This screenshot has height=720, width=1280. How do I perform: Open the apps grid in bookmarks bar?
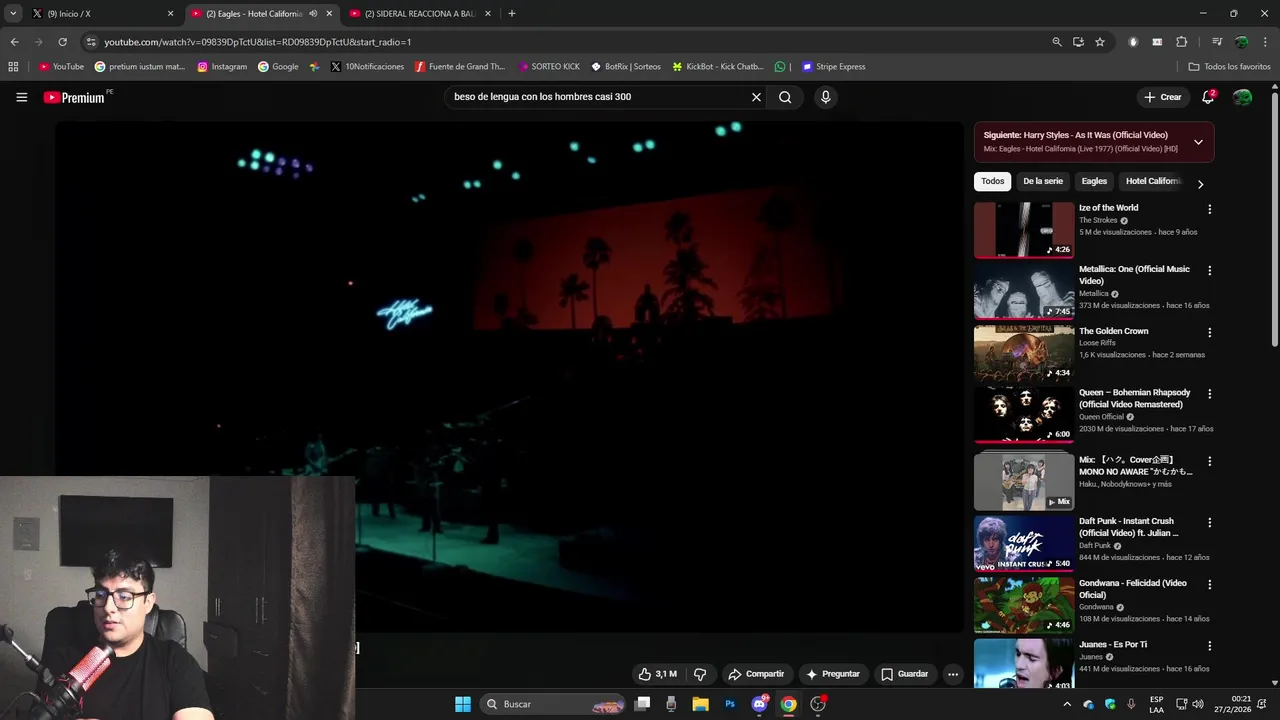tap(13, 67)
